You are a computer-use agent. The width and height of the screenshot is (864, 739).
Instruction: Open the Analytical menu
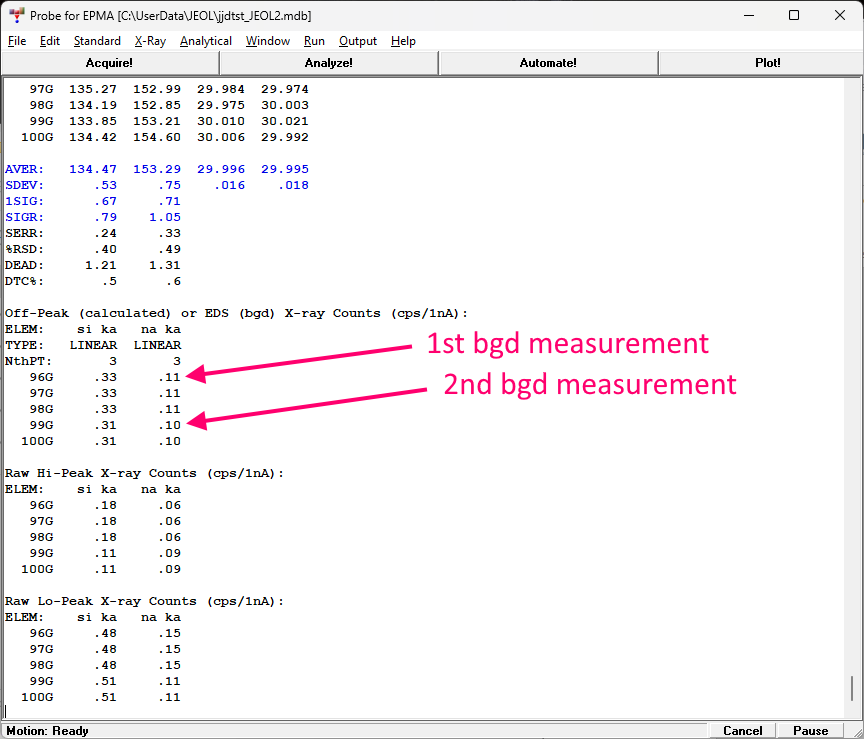coord(206,41)
